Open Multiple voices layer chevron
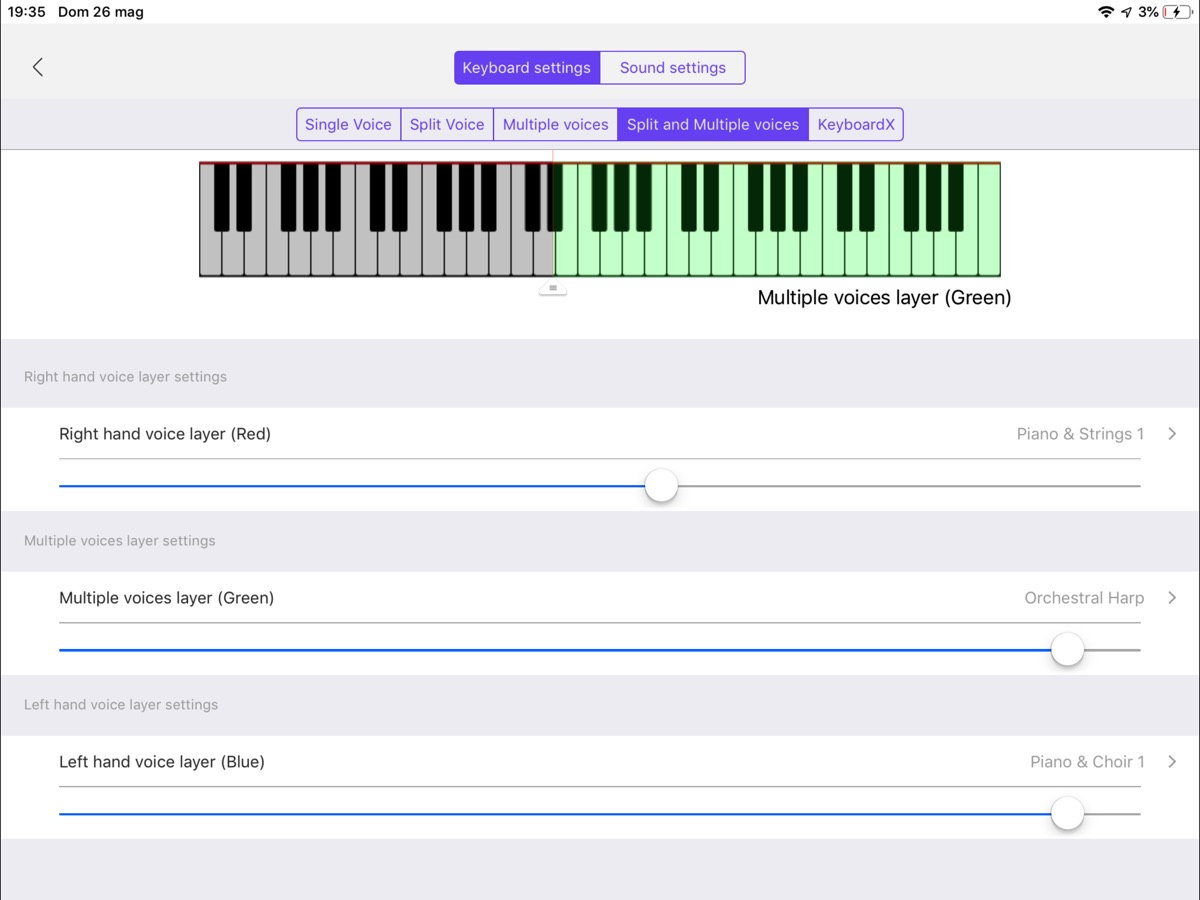 (x=1172, y=598)
